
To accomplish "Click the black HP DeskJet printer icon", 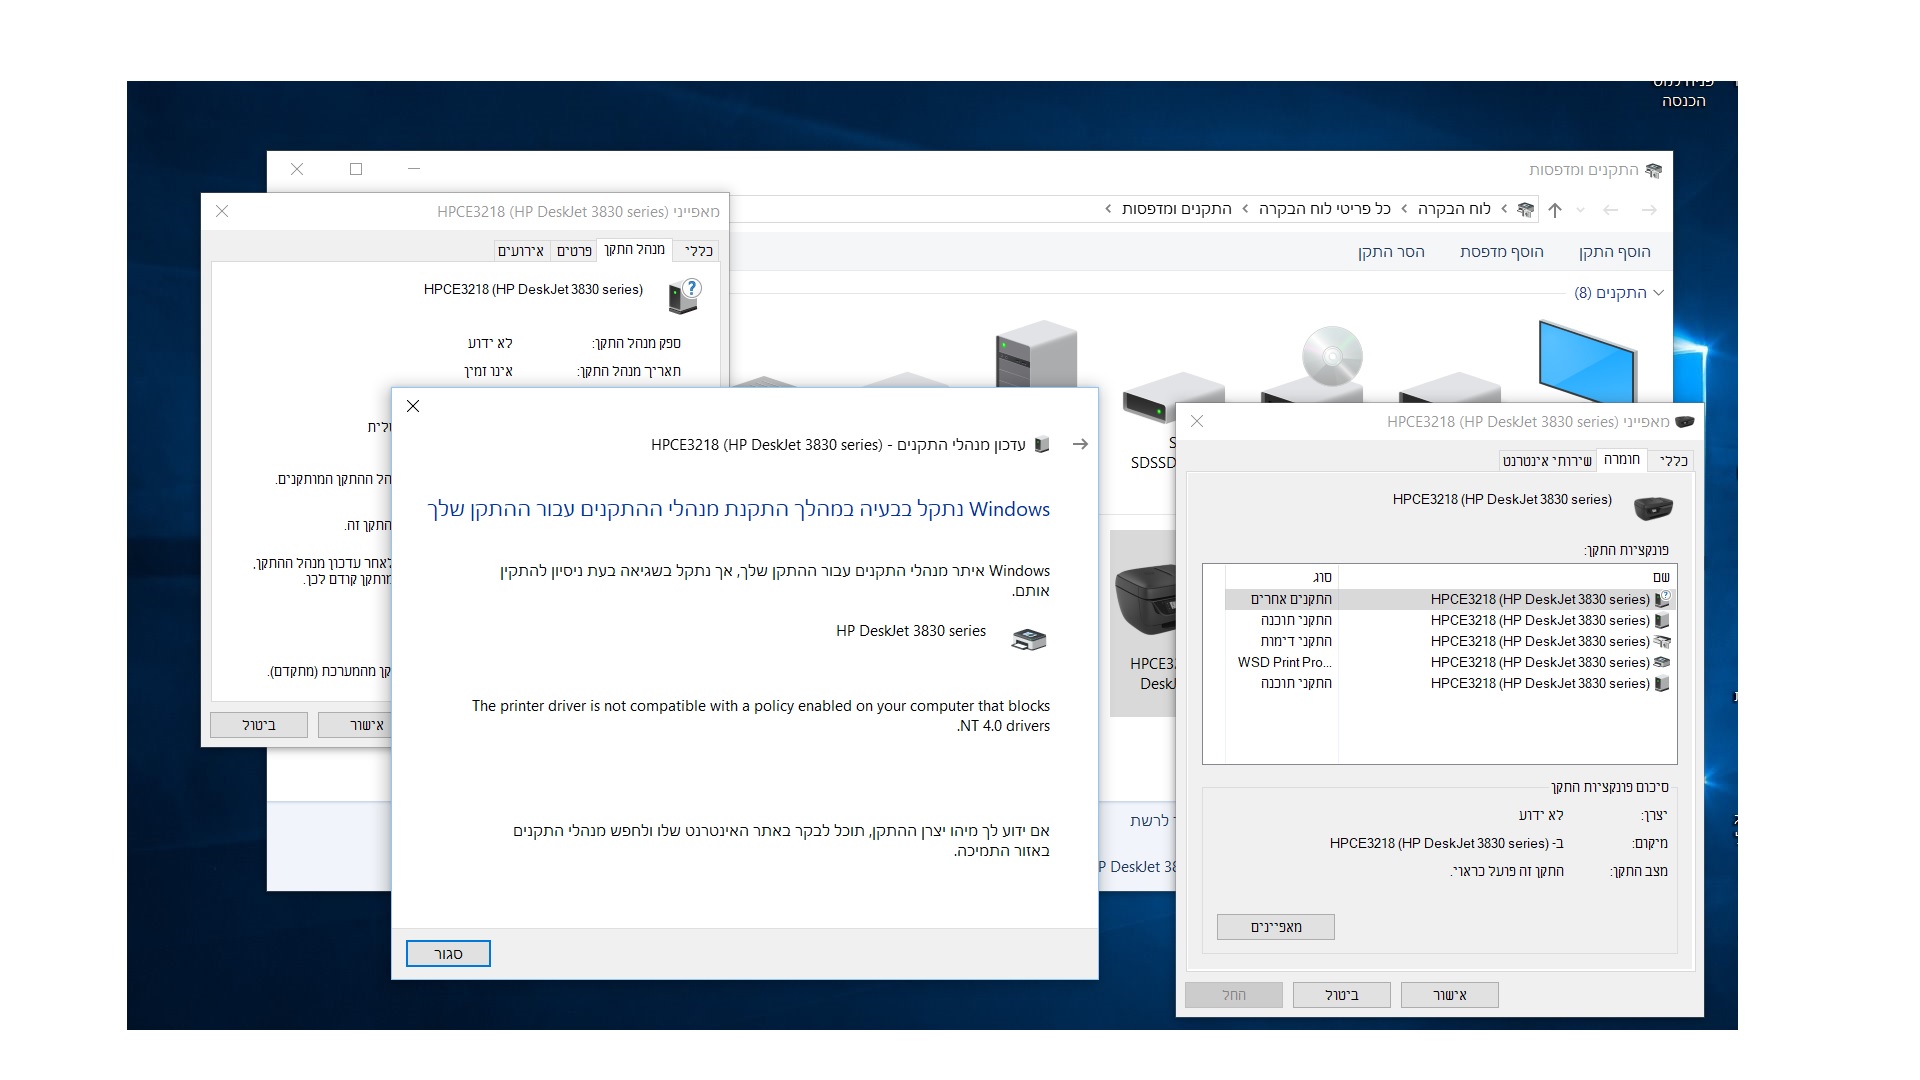I will (x=1145, y=600).
